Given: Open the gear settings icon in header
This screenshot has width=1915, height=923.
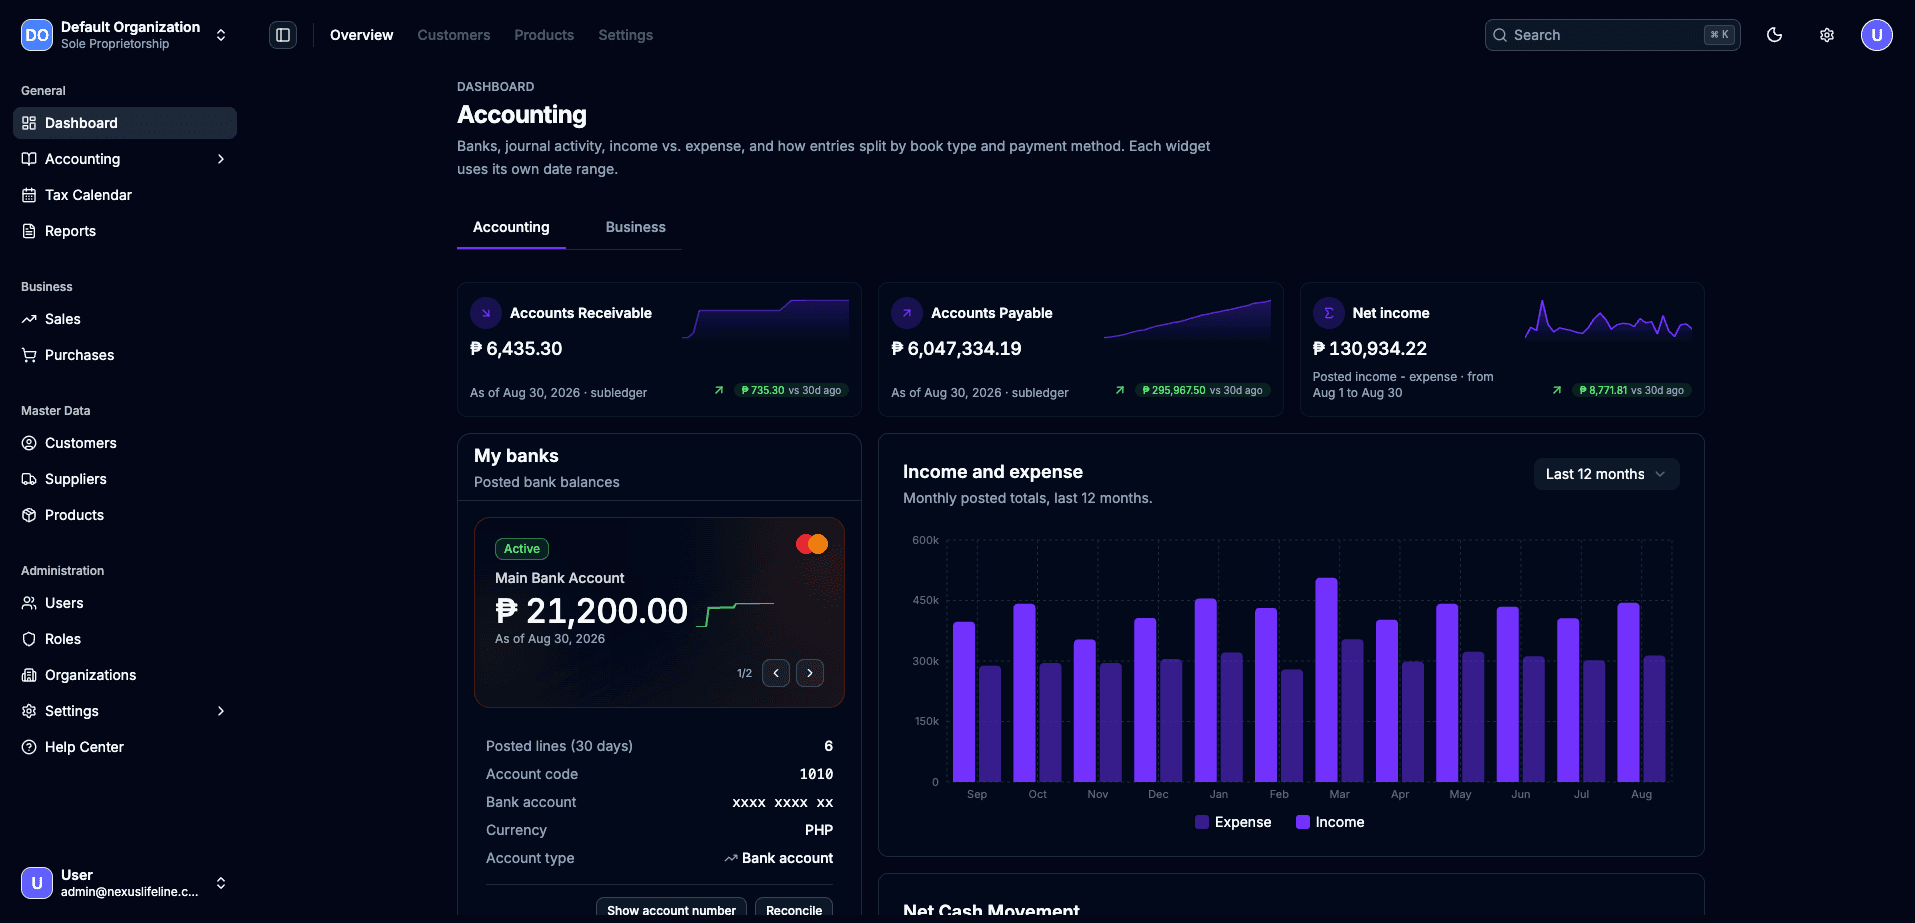Looking at the screenshot, I should pos(1827,35).
